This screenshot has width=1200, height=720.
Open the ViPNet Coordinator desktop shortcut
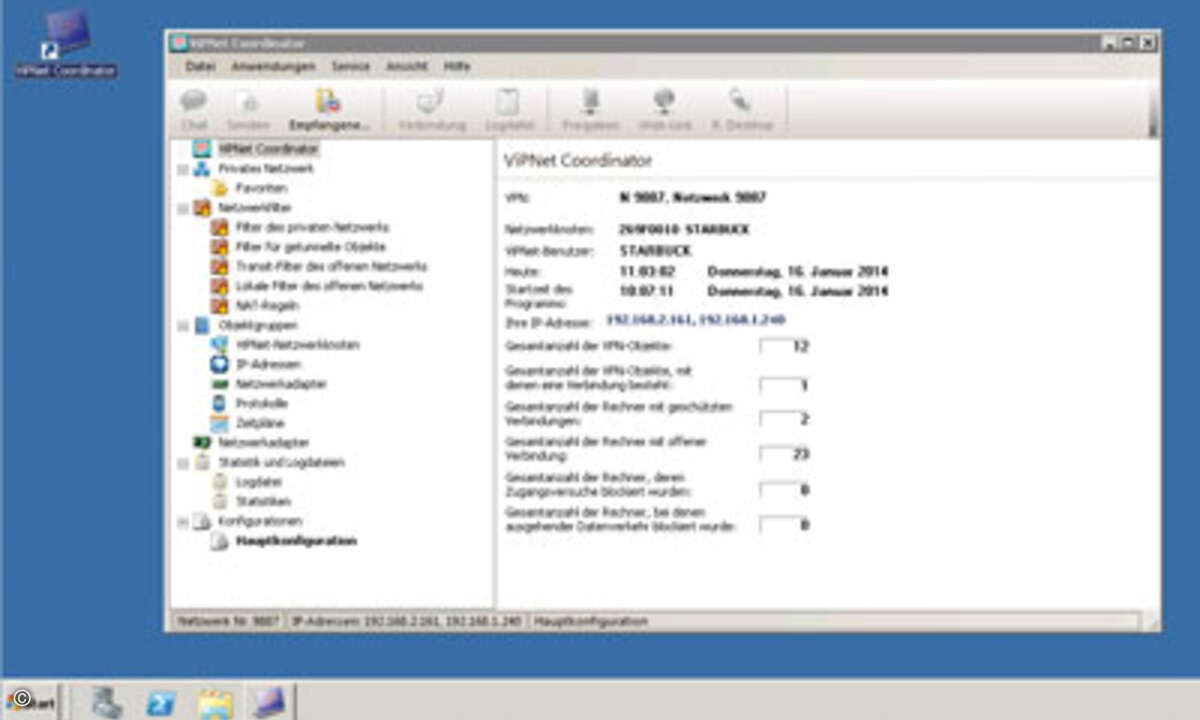click(x=66, y=45)
